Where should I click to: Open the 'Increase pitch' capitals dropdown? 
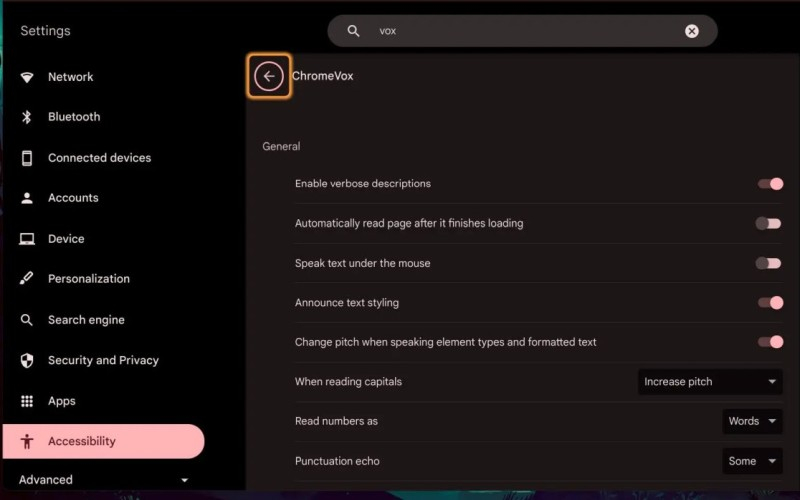pos(710,382)
